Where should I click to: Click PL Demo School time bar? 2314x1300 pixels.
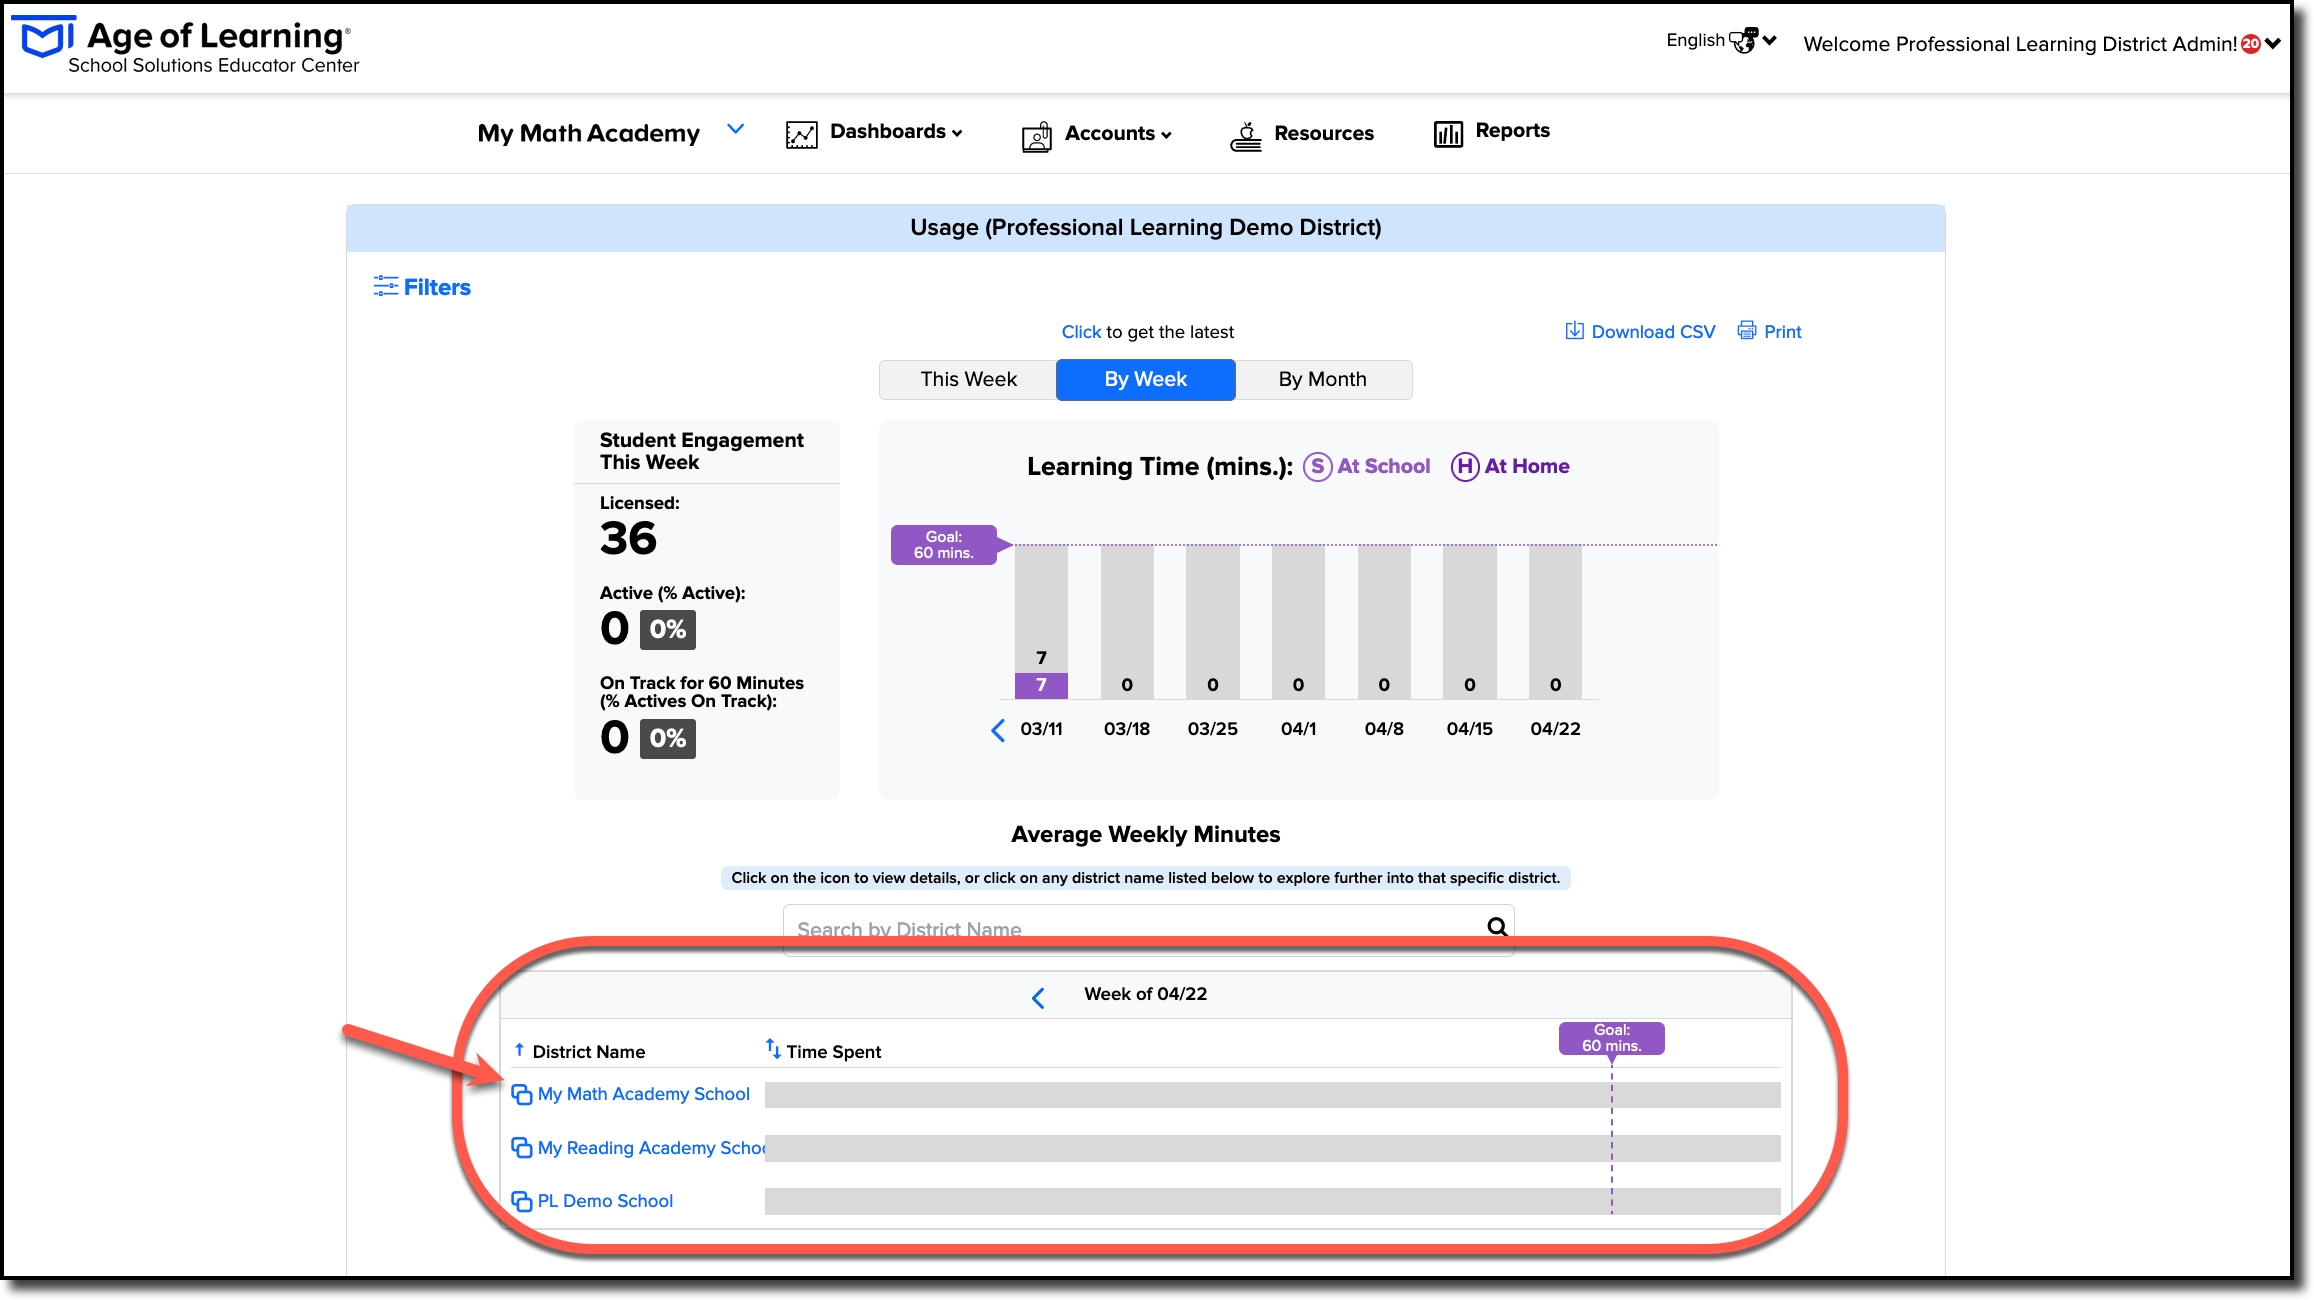[1272, 1201]
